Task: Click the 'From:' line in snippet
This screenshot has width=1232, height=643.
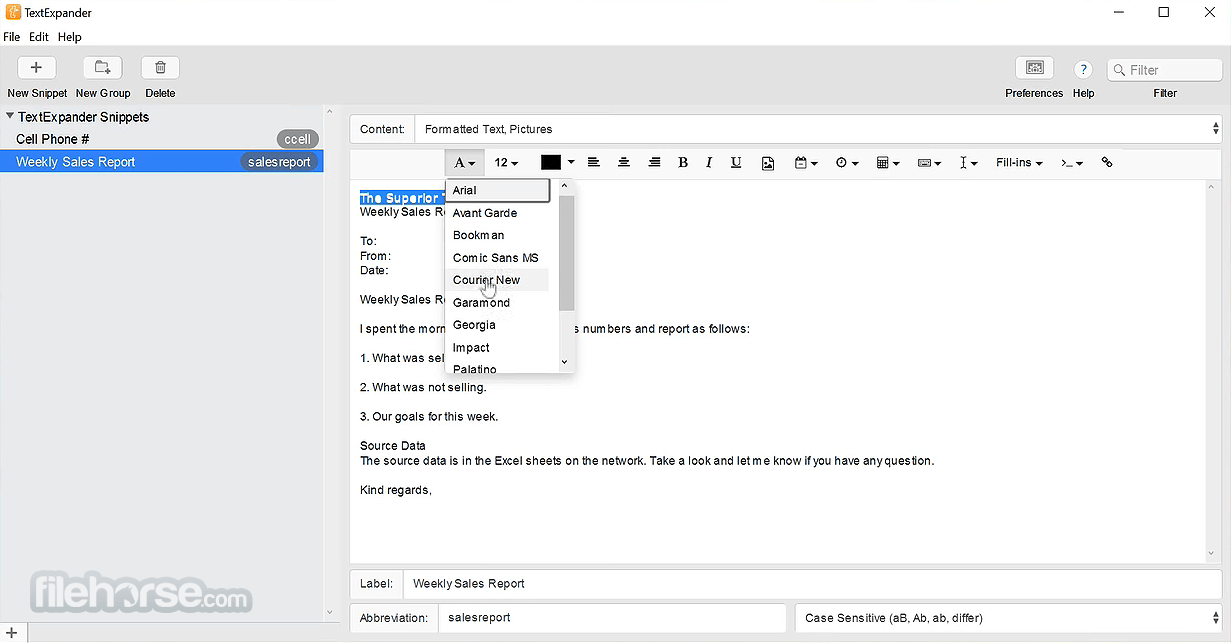Action: (375, 256)
